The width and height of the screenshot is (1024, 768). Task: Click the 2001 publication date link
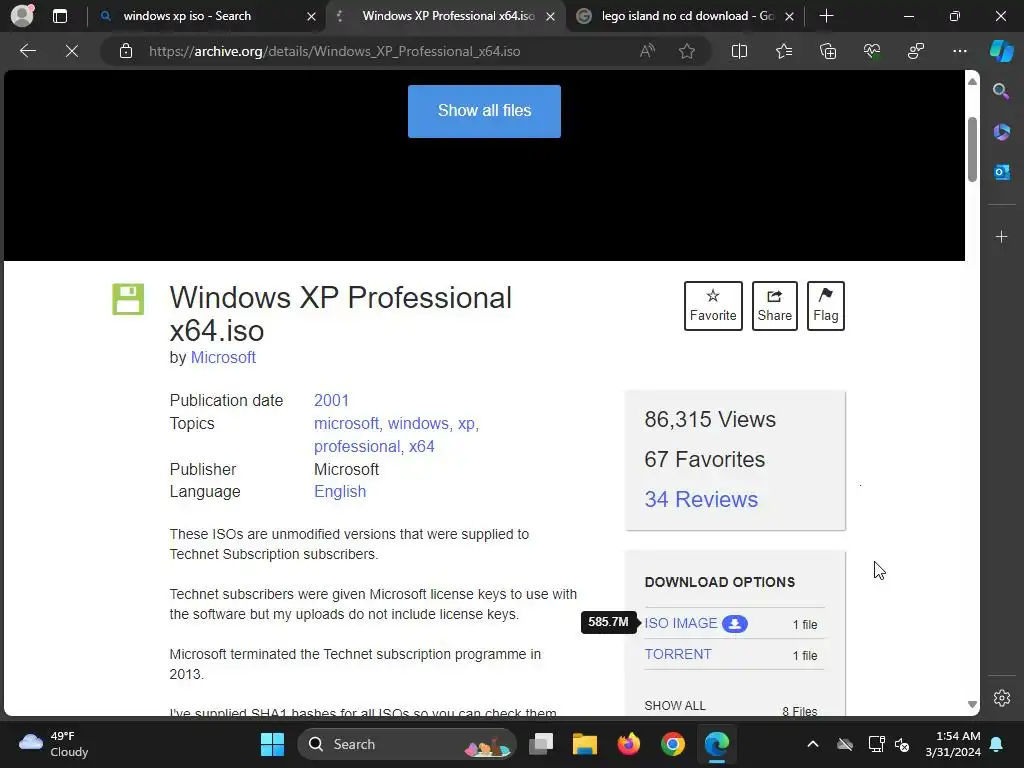[x=331, y=400]
